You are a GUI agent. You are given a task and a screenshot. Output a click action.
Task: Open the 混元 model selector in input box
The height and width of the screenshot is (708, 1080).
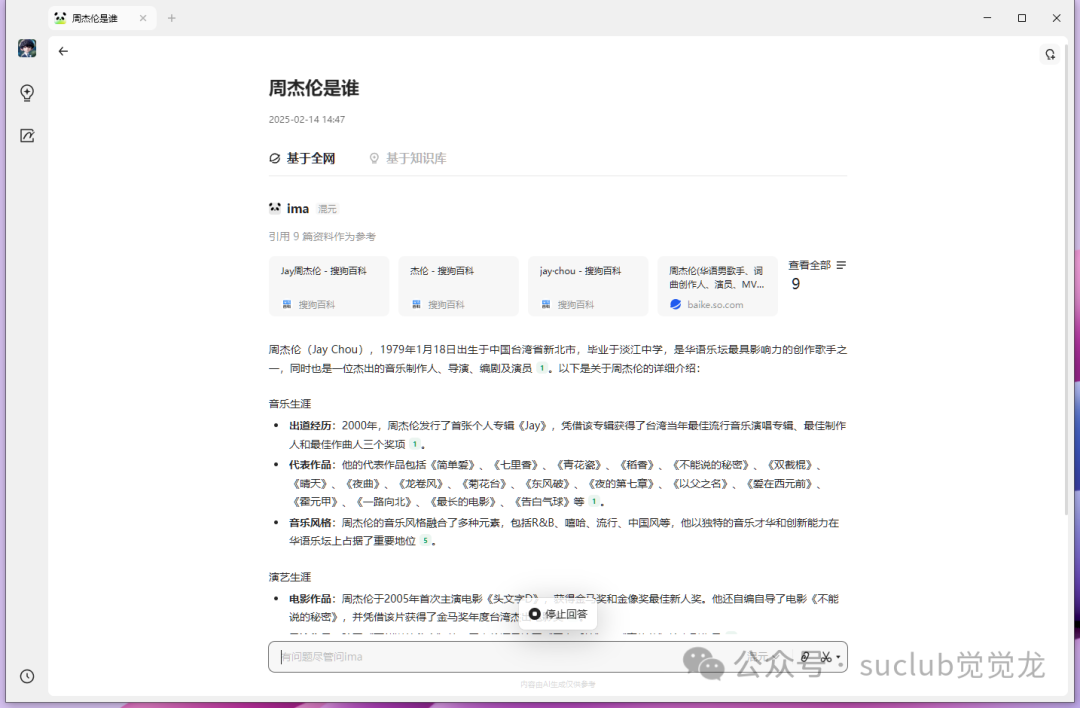coord(765,657)
